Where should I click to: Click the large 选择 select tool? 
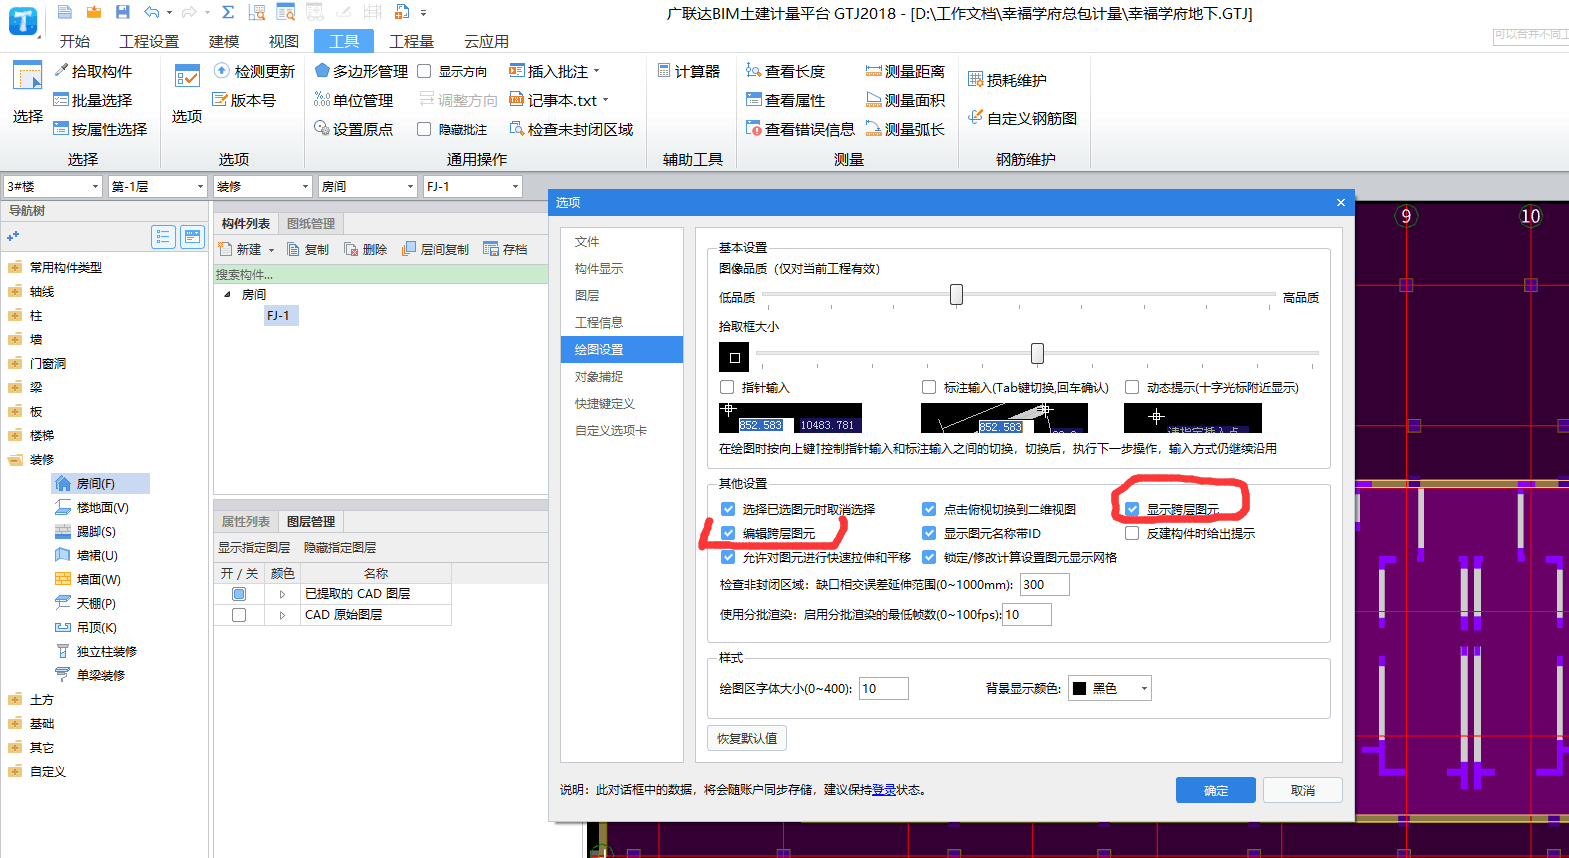tap(28, 92)
